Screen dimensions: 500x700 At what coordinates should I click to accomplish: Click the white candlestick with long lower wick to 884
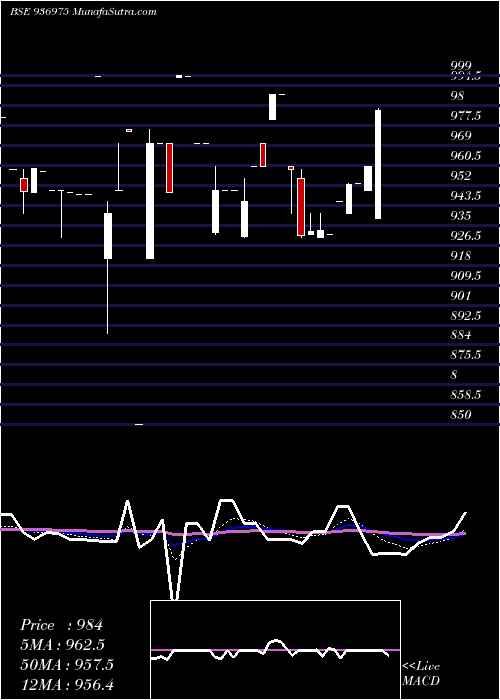click(108, 267)
